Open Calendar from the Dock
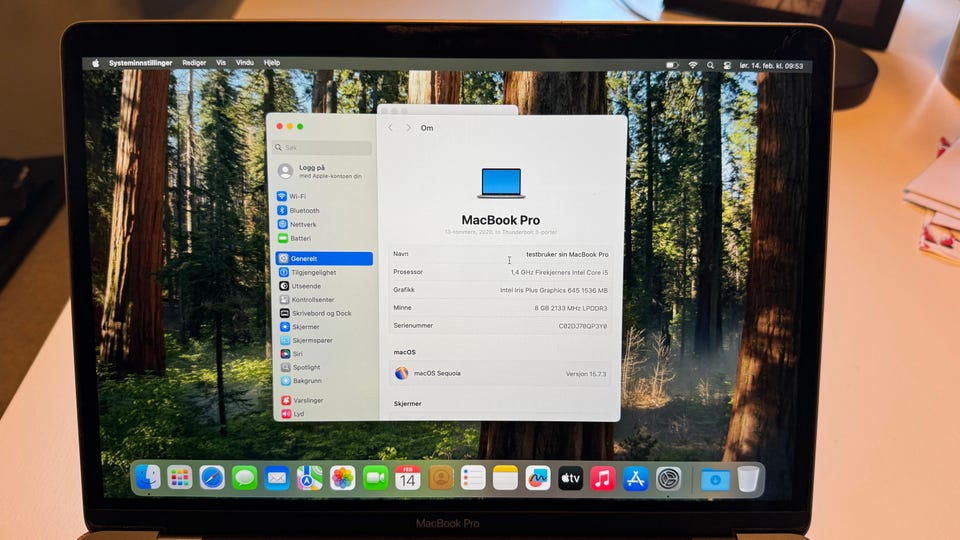This screenshot has width=960, height=540. point(408,478)
